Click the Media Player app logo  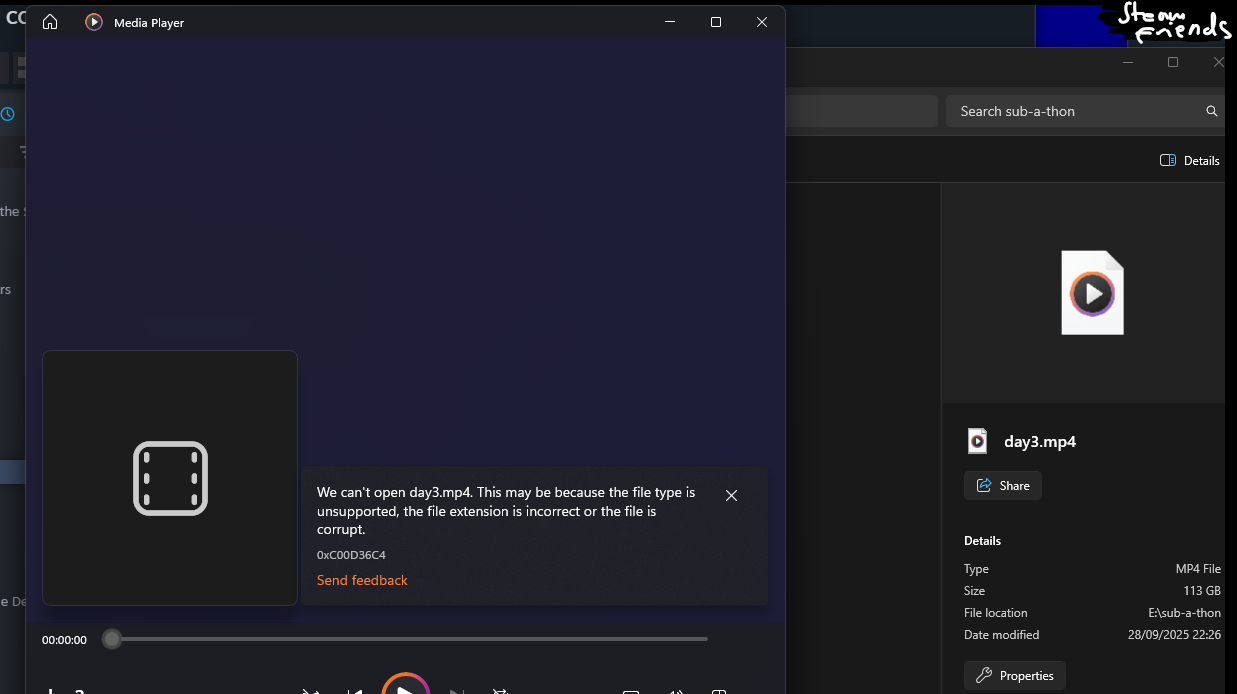tap(94, 22)
